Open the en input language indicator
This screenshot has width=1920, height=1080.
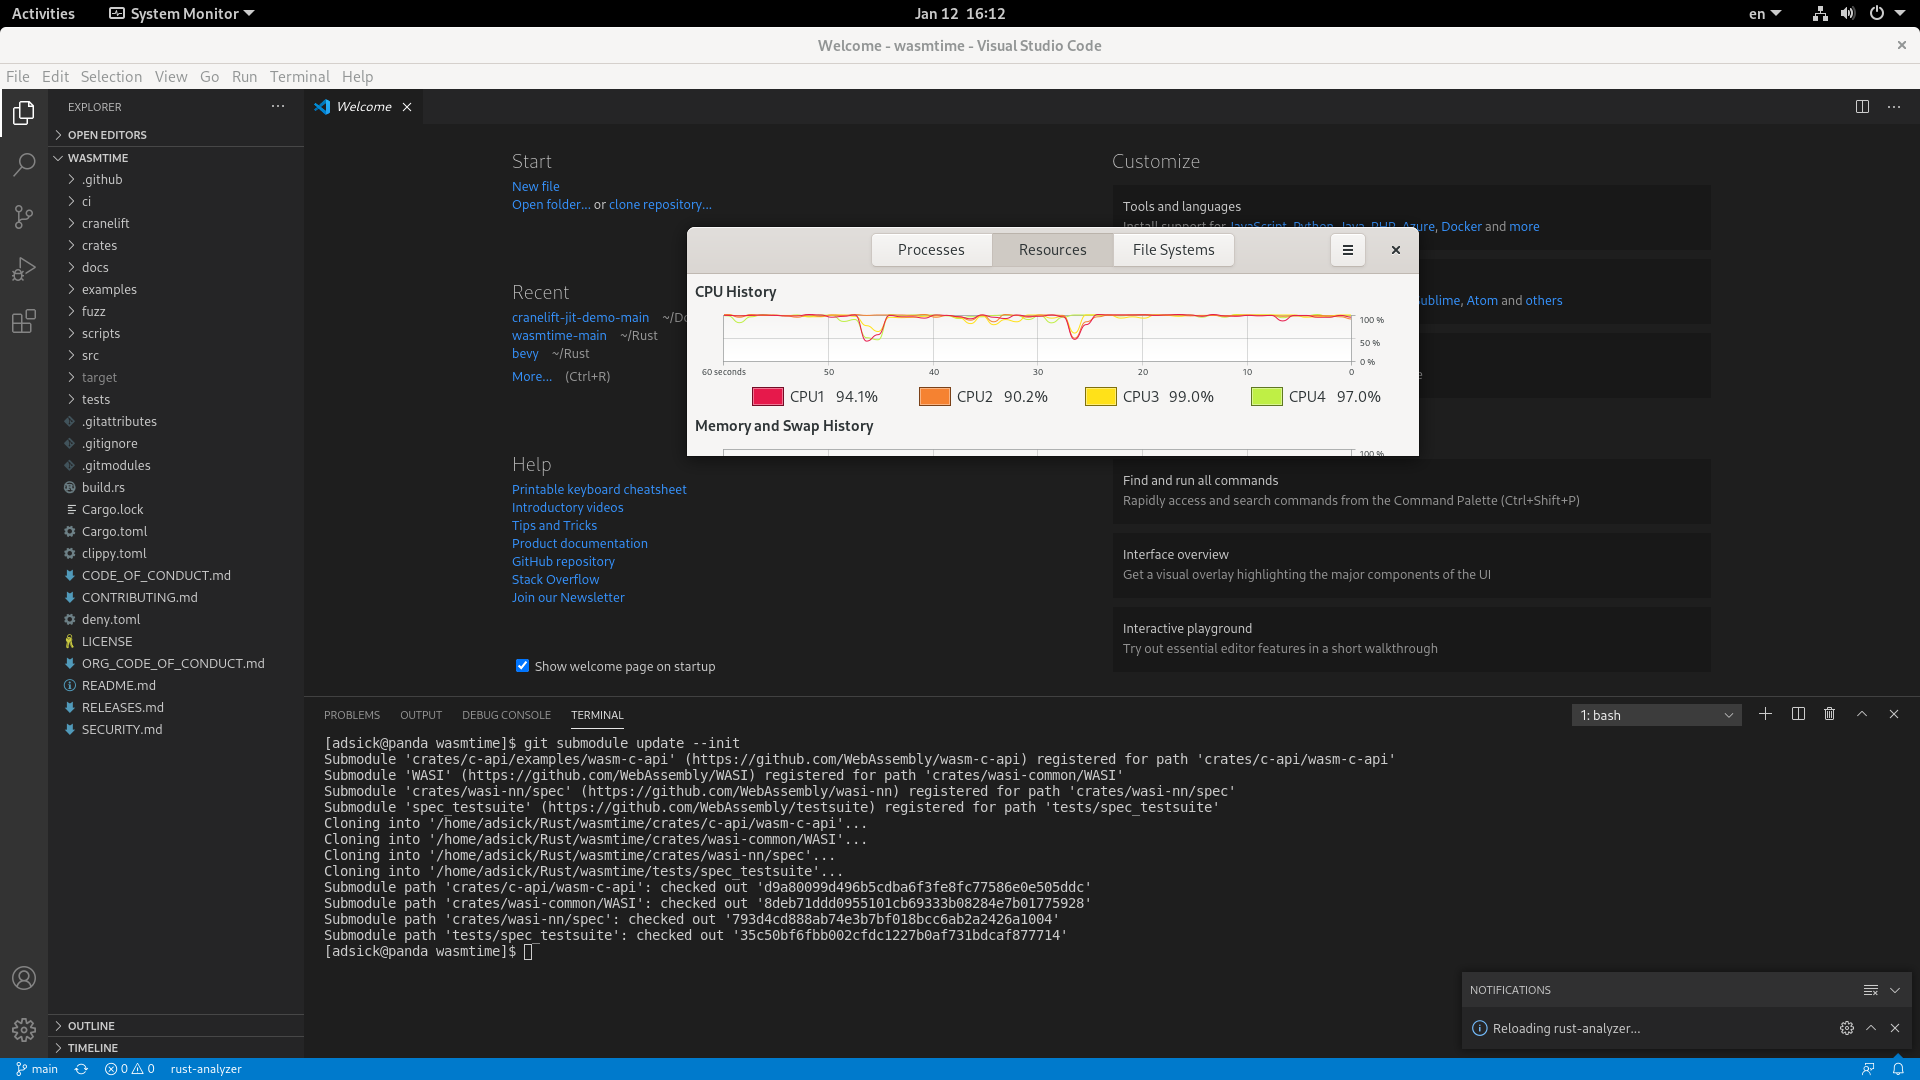(1764, 13)
